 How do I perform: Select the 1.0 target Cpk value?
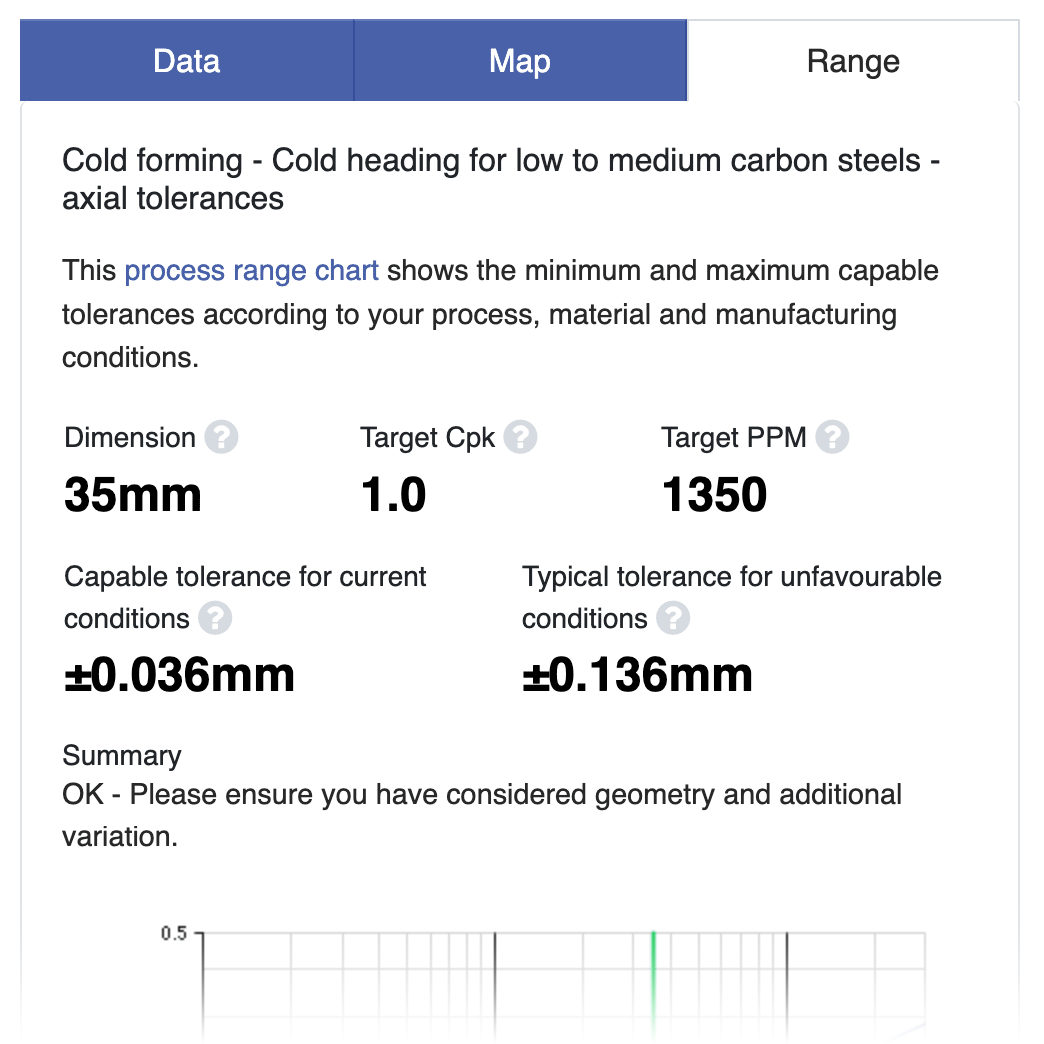coord(393,495)
